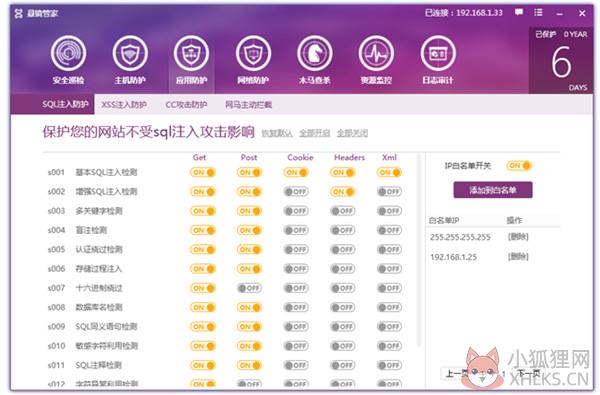
Task: Click the Headers column header
Action: pos(349,157)
